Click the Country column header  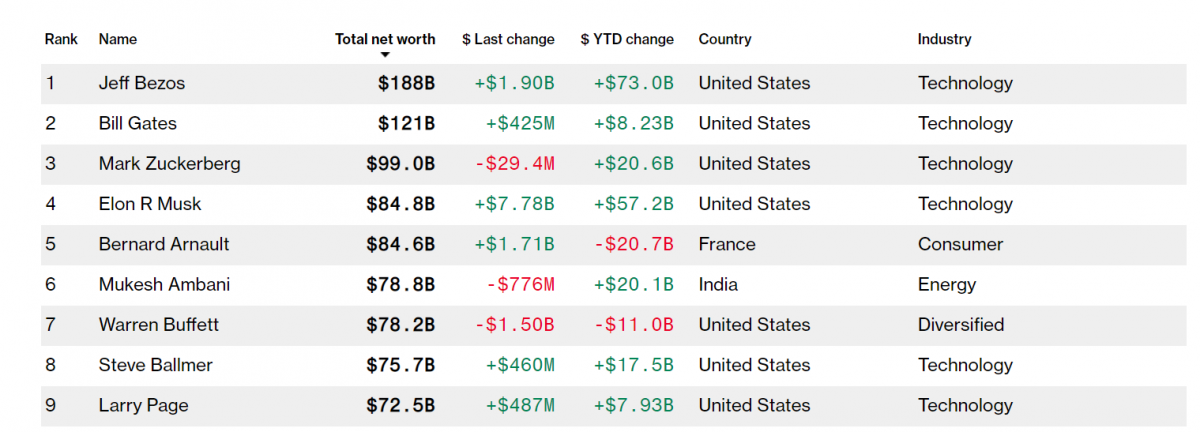tap(725, 39)
